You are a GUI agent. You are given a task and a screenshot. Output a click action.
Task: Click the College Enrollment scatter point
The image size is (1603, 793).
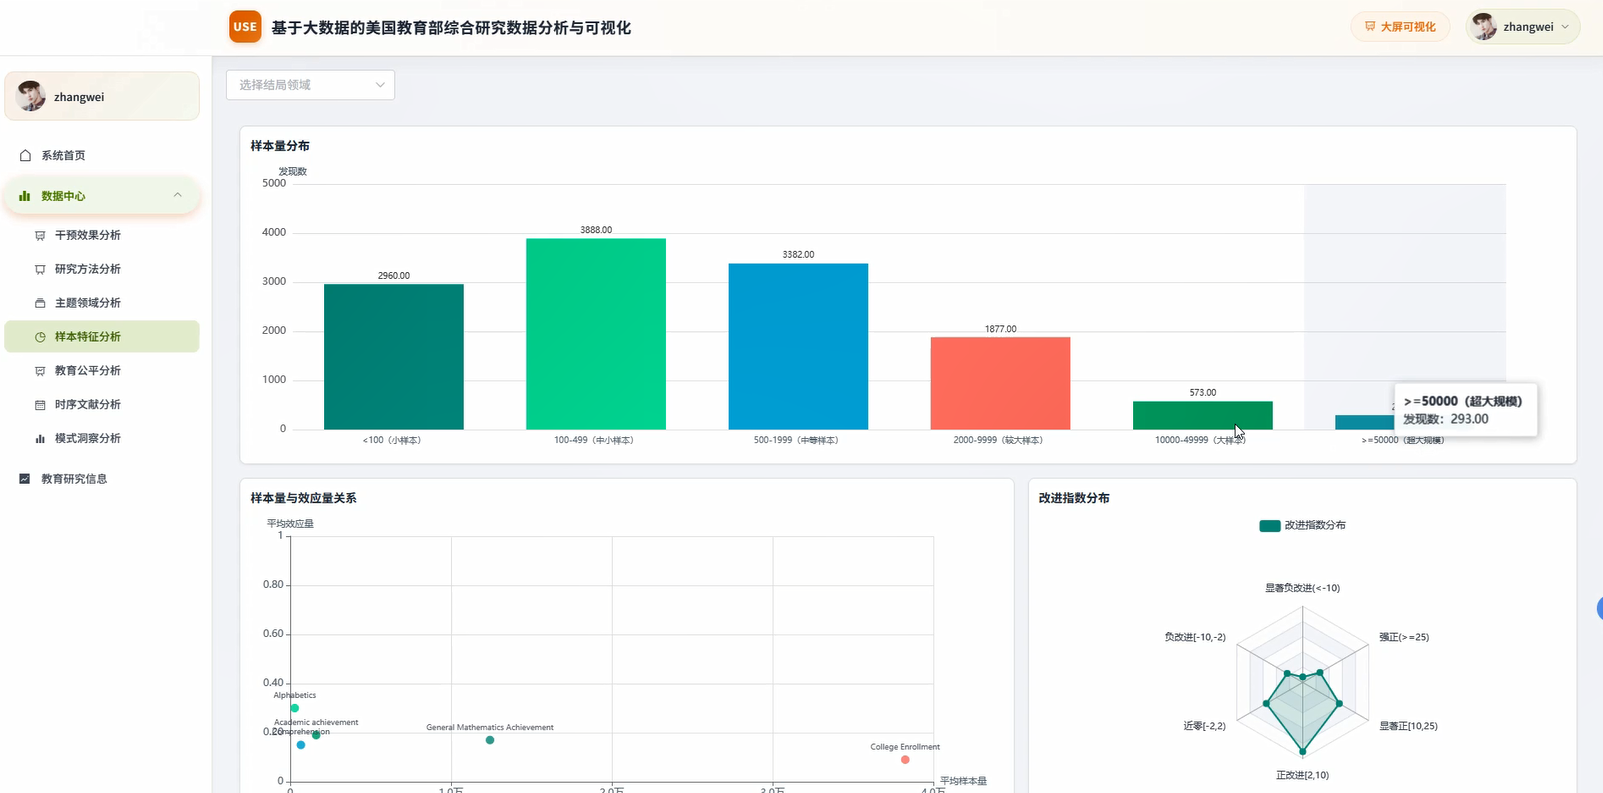(x=905, y=760)
